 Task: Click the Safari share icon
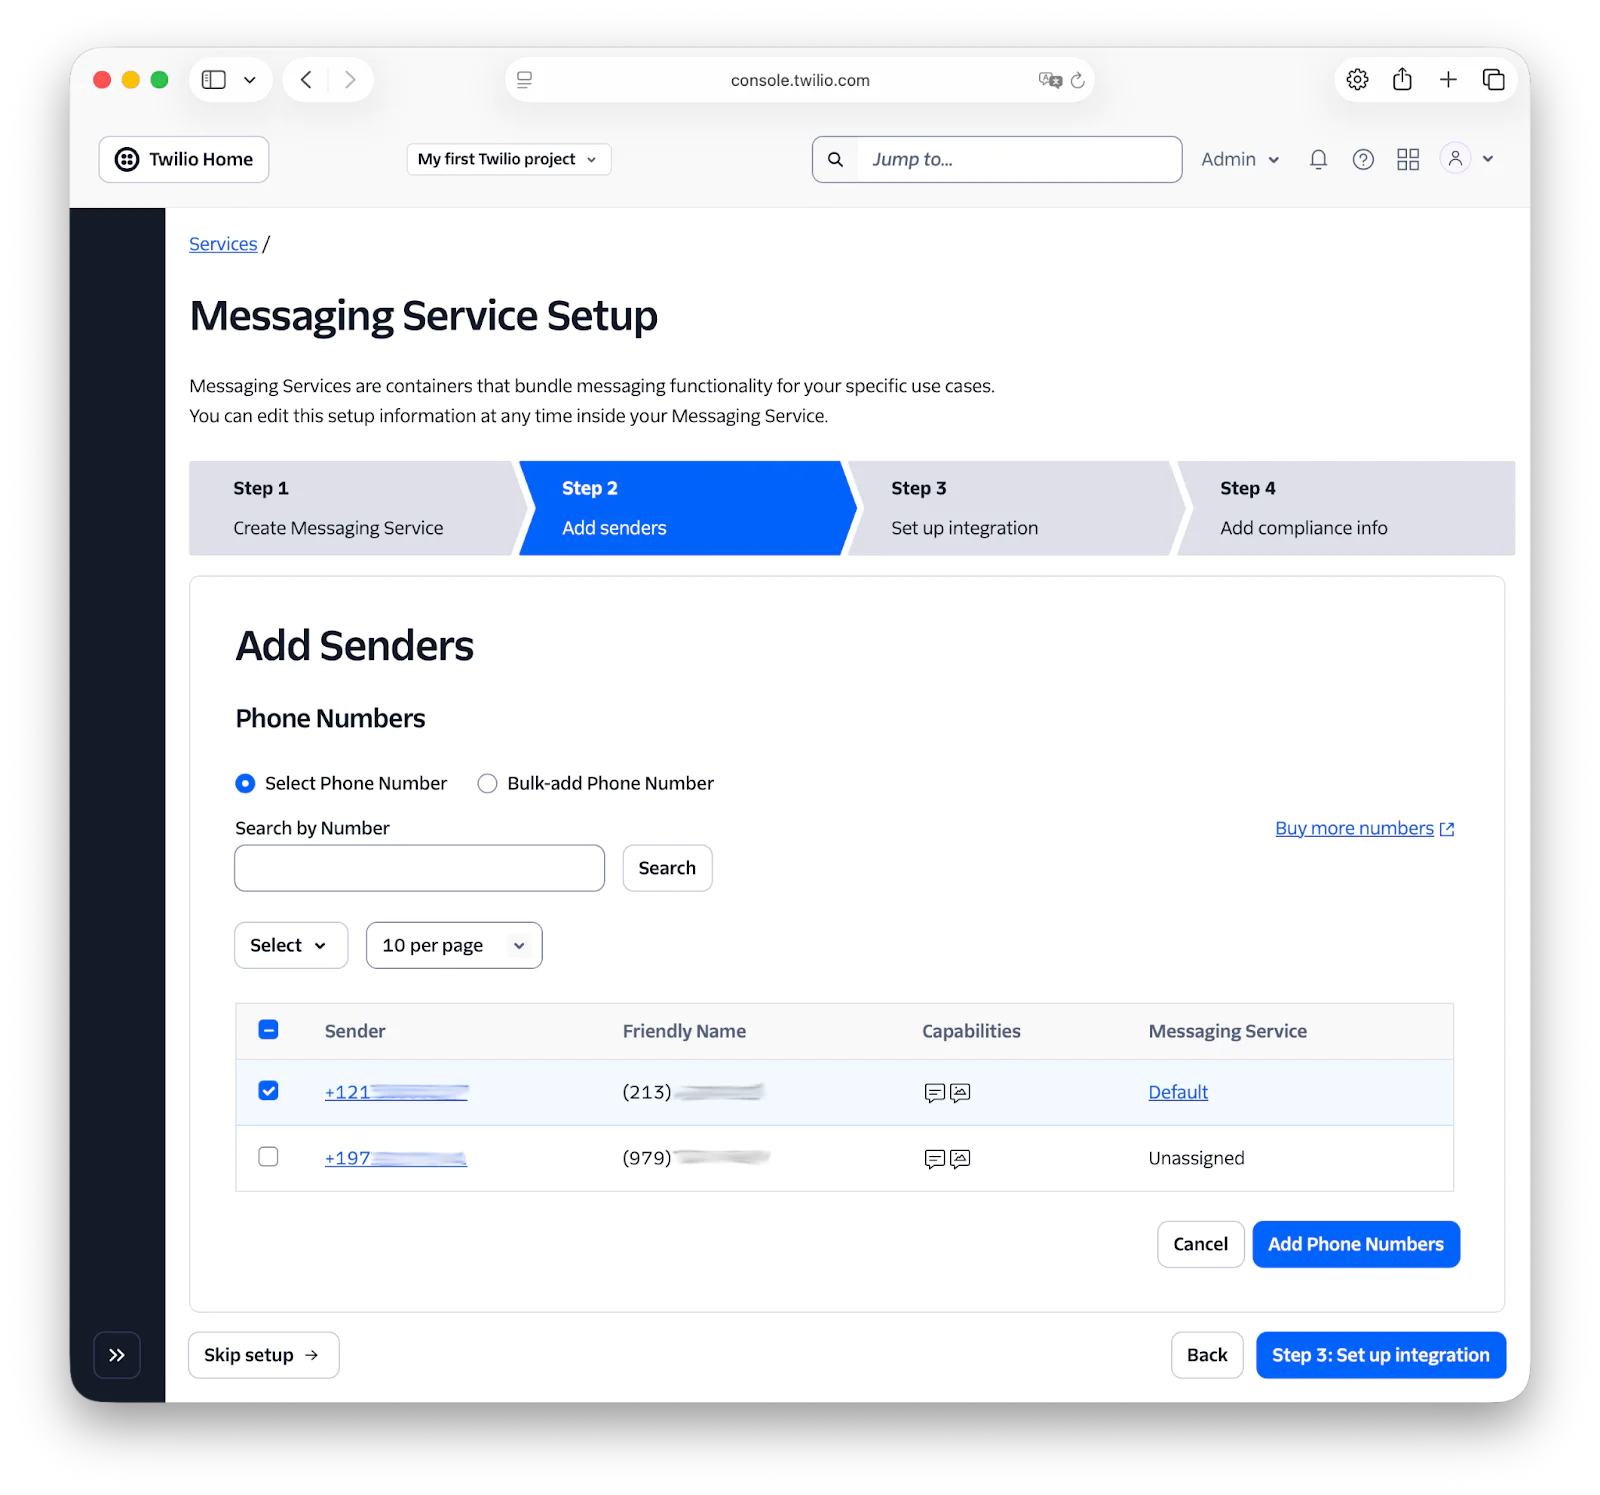click(x=1402, y=80)
